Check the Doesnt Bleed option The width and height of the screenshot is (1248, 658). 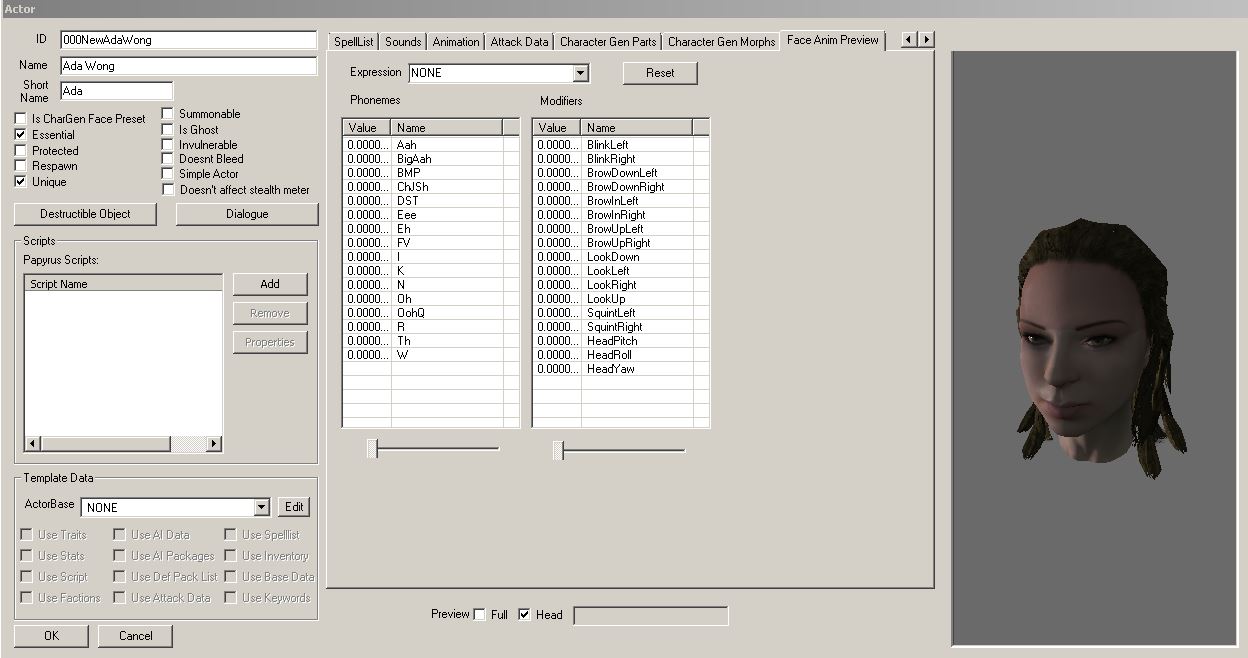[168, 159]
